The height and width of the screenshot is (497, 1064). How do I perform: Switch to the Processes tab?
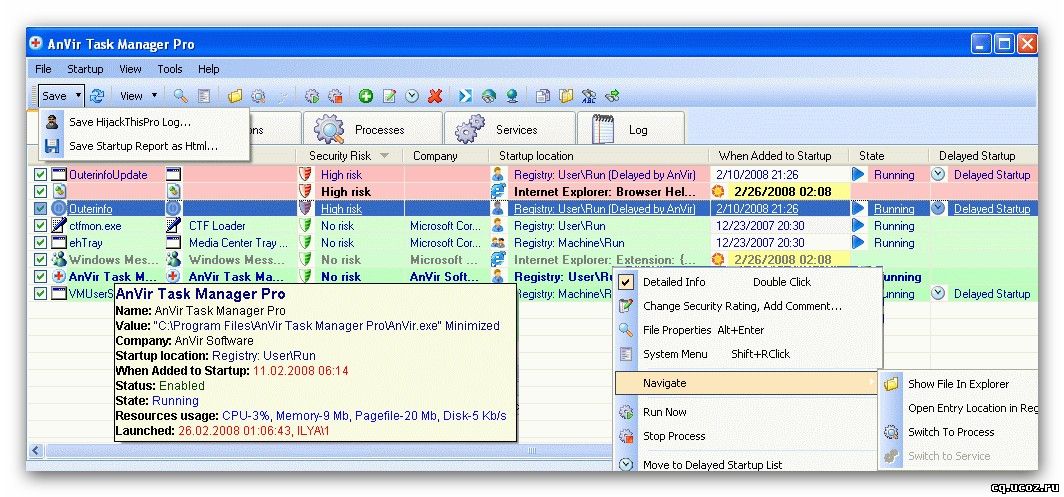(x=373, y=129)
